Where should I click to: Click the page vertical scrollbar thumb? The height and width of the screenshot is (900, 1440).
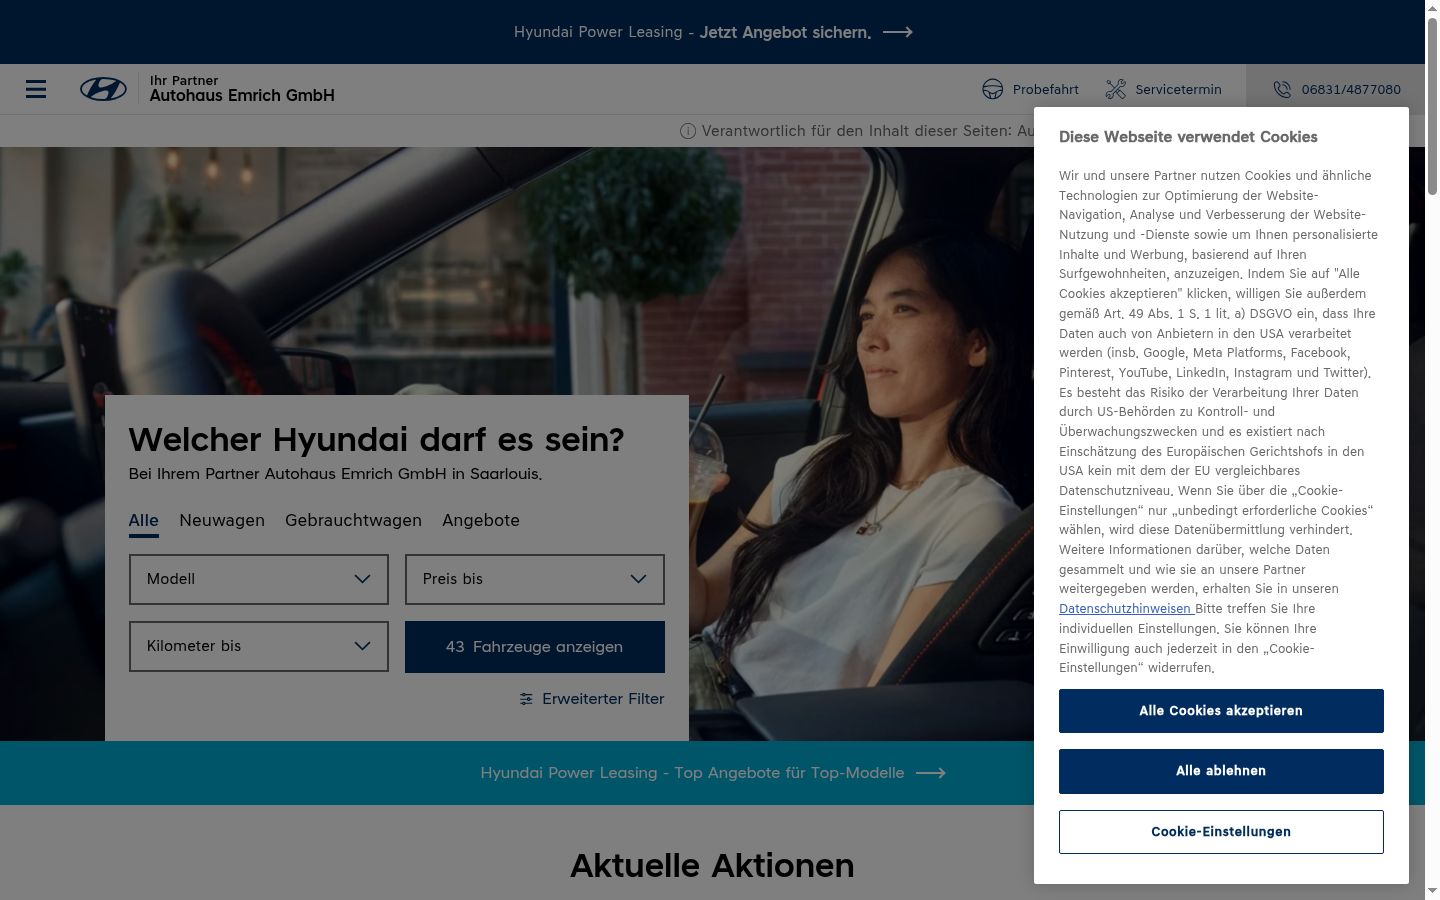[x=1432, y=105]
